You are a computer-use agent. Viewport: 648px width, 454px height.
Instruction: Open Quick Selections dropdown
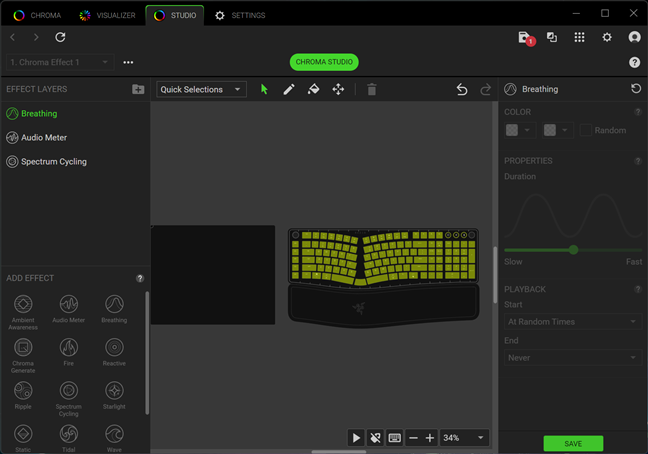click(201, 89)
